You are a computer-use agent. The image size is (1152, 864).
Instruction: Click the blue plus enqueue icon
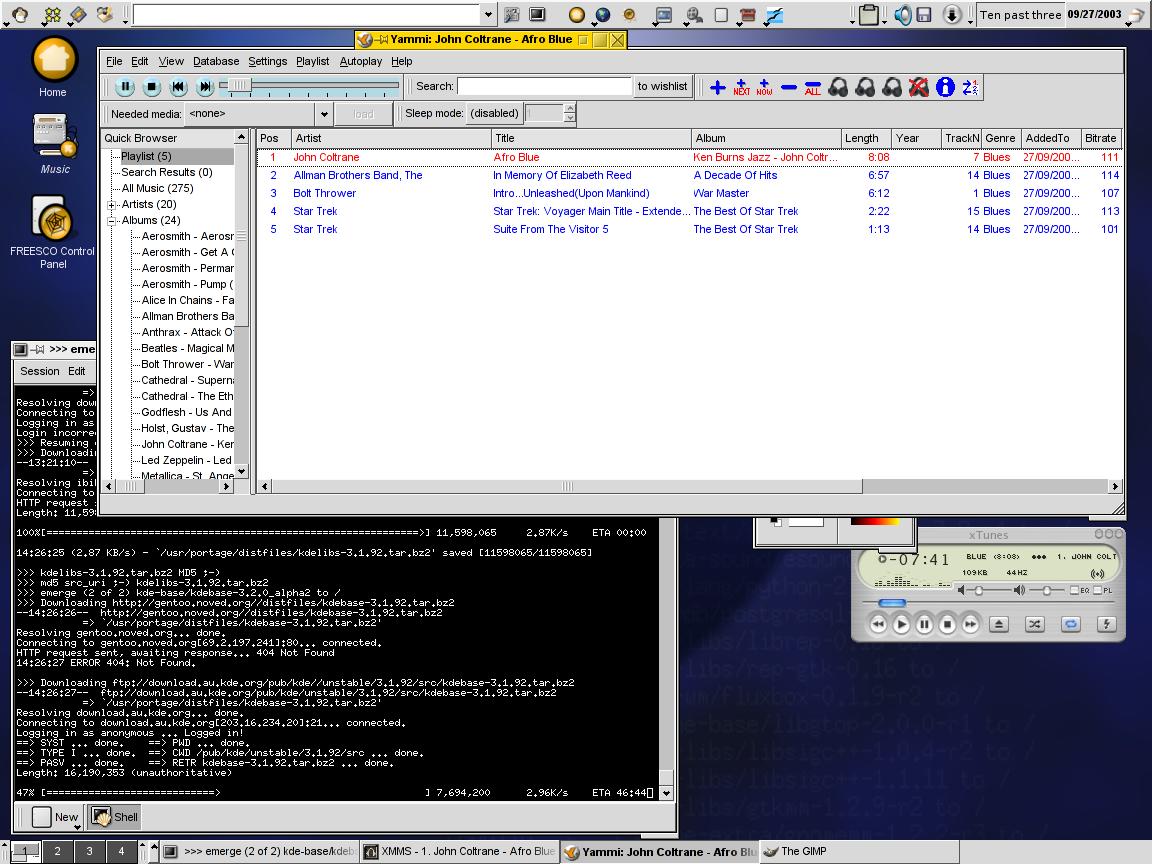(718, 88)
